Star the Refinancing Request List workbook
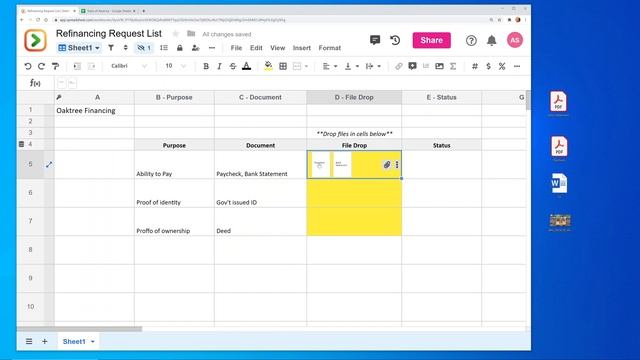This screenshot has height=360, width=640. 176,34
